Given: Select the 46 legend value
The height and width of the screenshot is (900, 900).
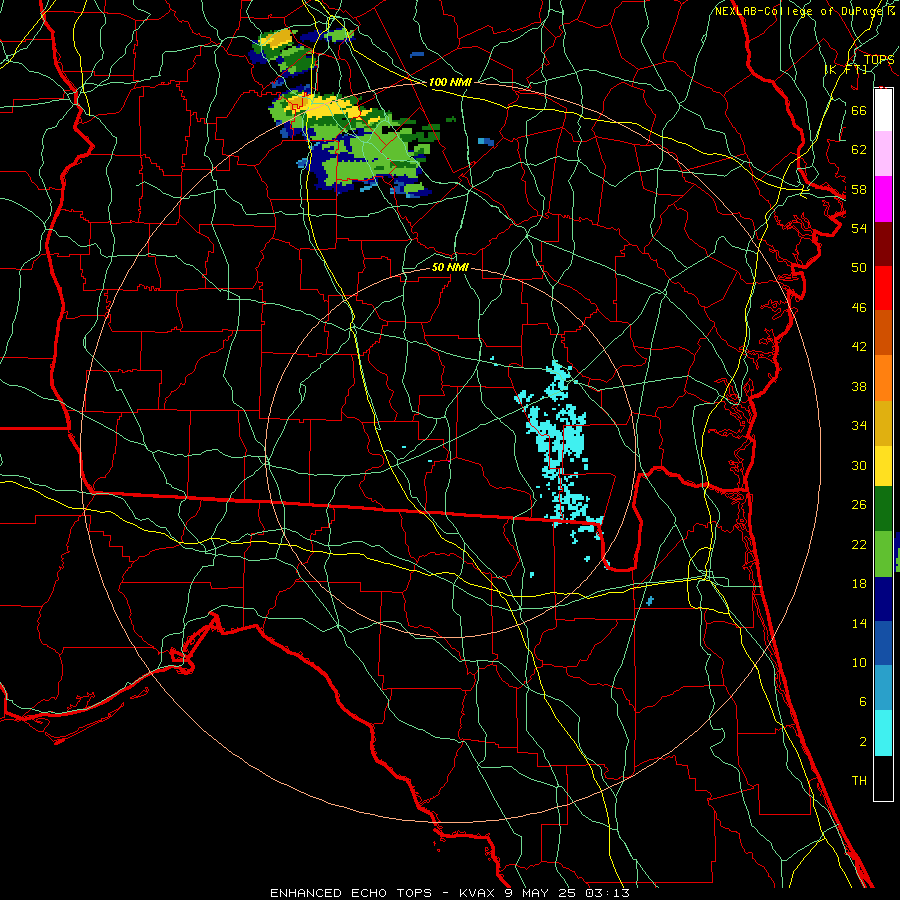Looking at the screenshot, I should pos(859,308).
